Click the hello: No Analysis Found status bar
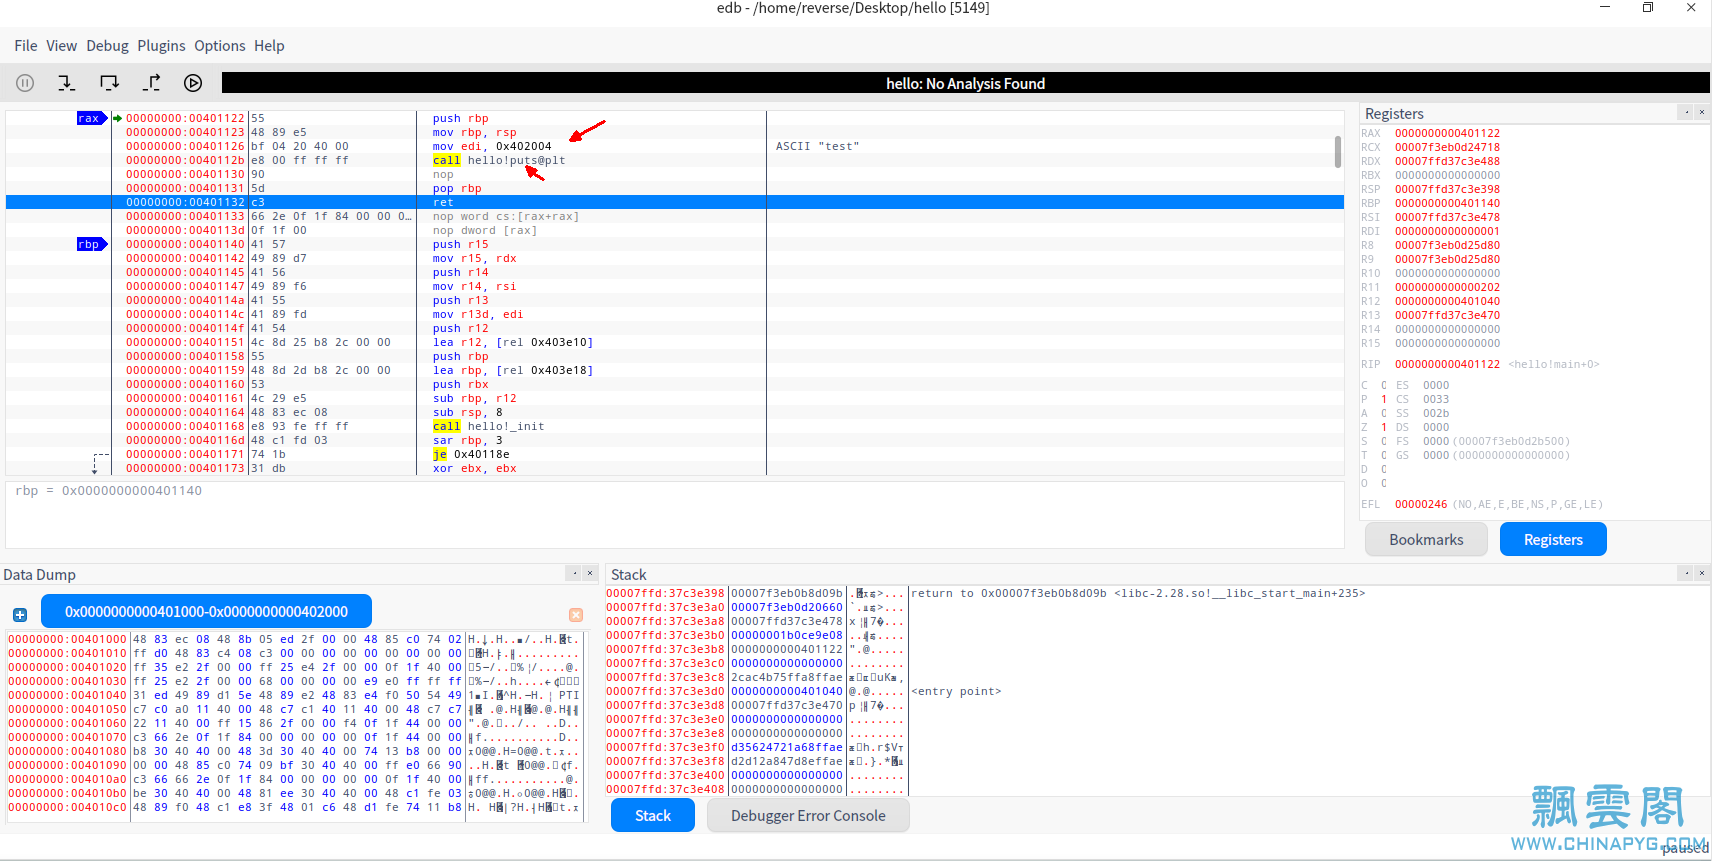Image resolution: width=1713 pixels, height=861 pixels. pos(965,83)
